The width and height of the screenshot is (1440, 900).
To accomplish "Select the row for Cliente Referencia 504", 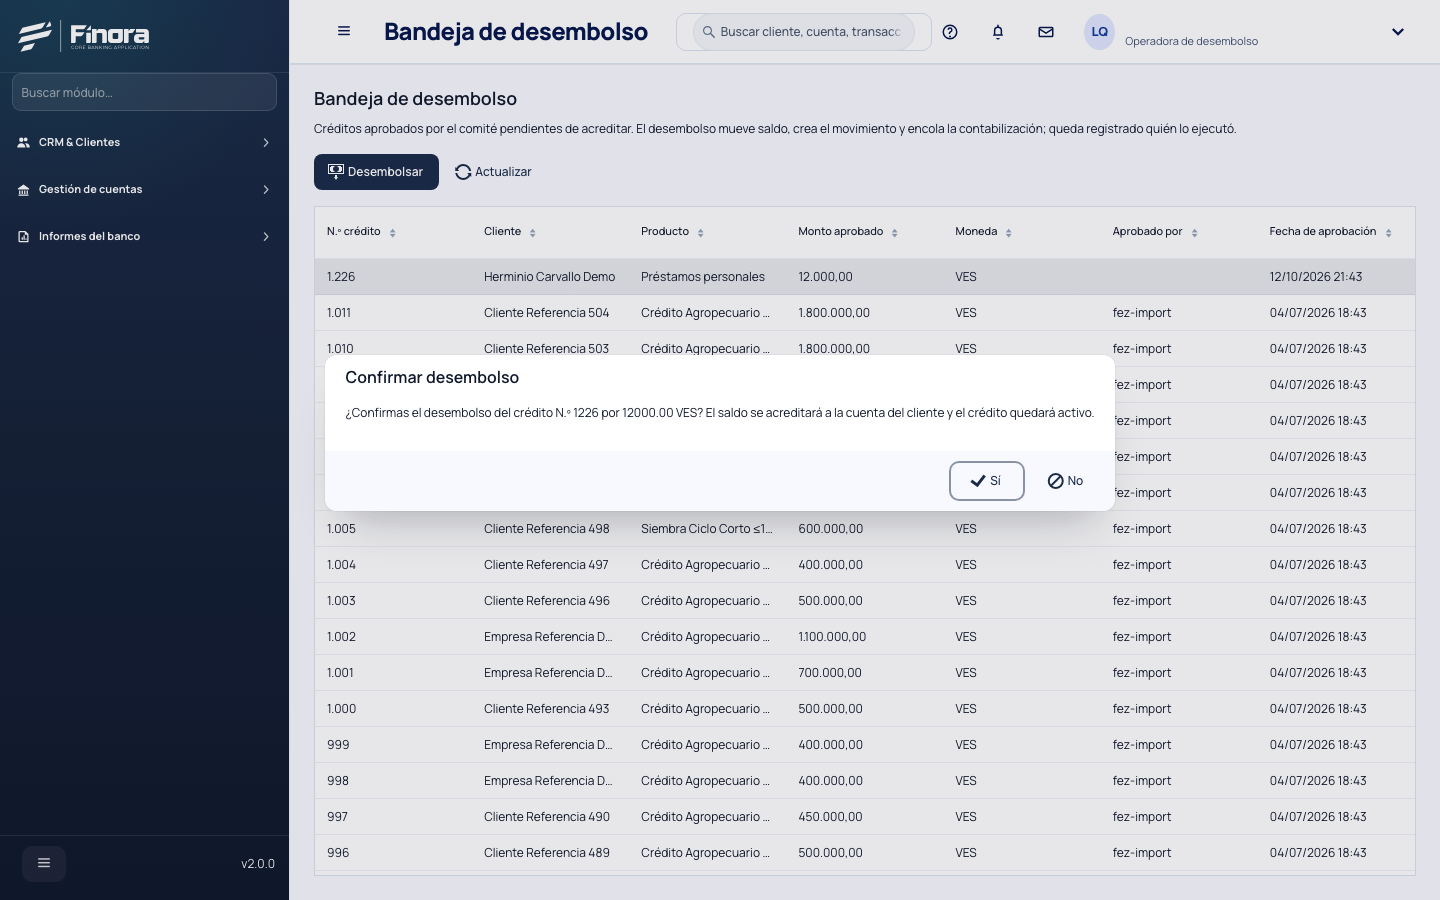I will pos(865,313).
